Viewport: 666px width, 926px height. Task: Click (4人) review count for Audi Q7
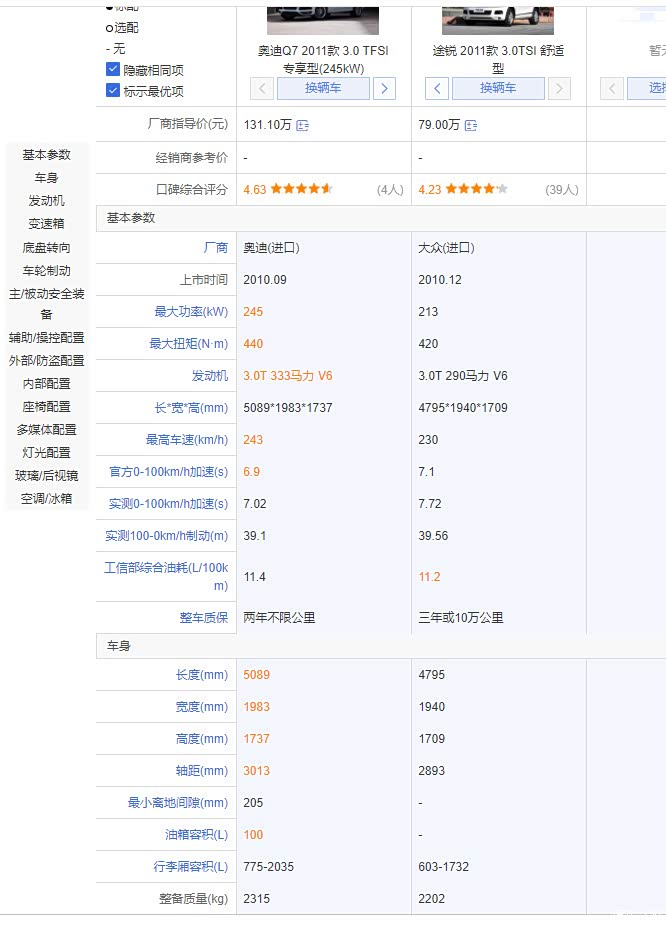point(390,190)
